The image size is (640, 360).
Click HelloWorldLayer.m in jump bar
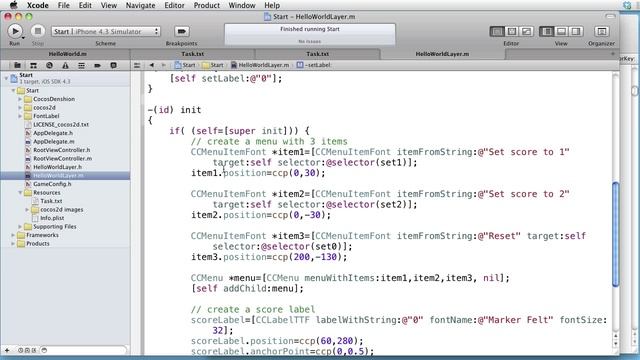pos(260,65)
